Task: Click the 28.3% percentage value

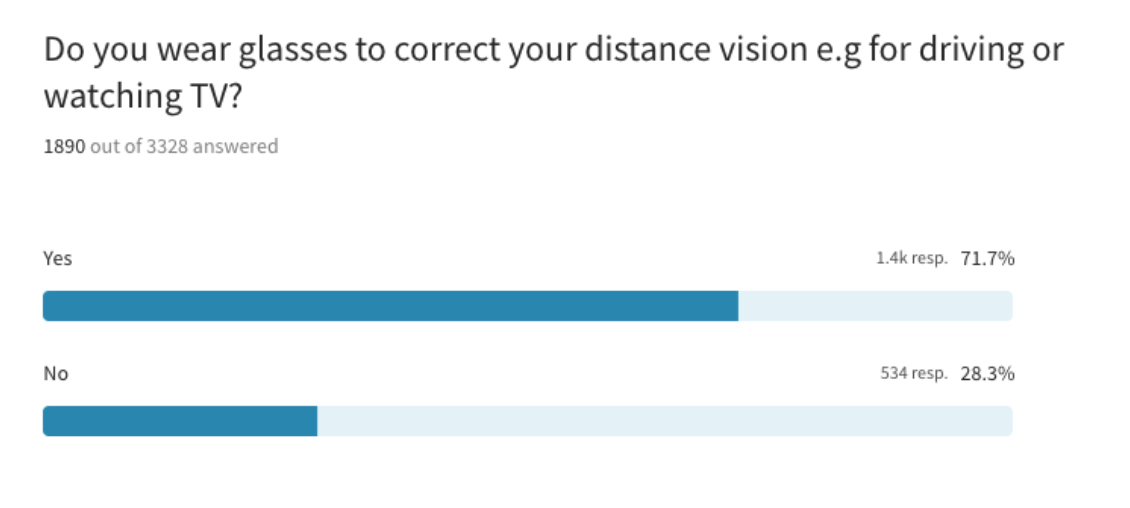Action: pos(987,374)
